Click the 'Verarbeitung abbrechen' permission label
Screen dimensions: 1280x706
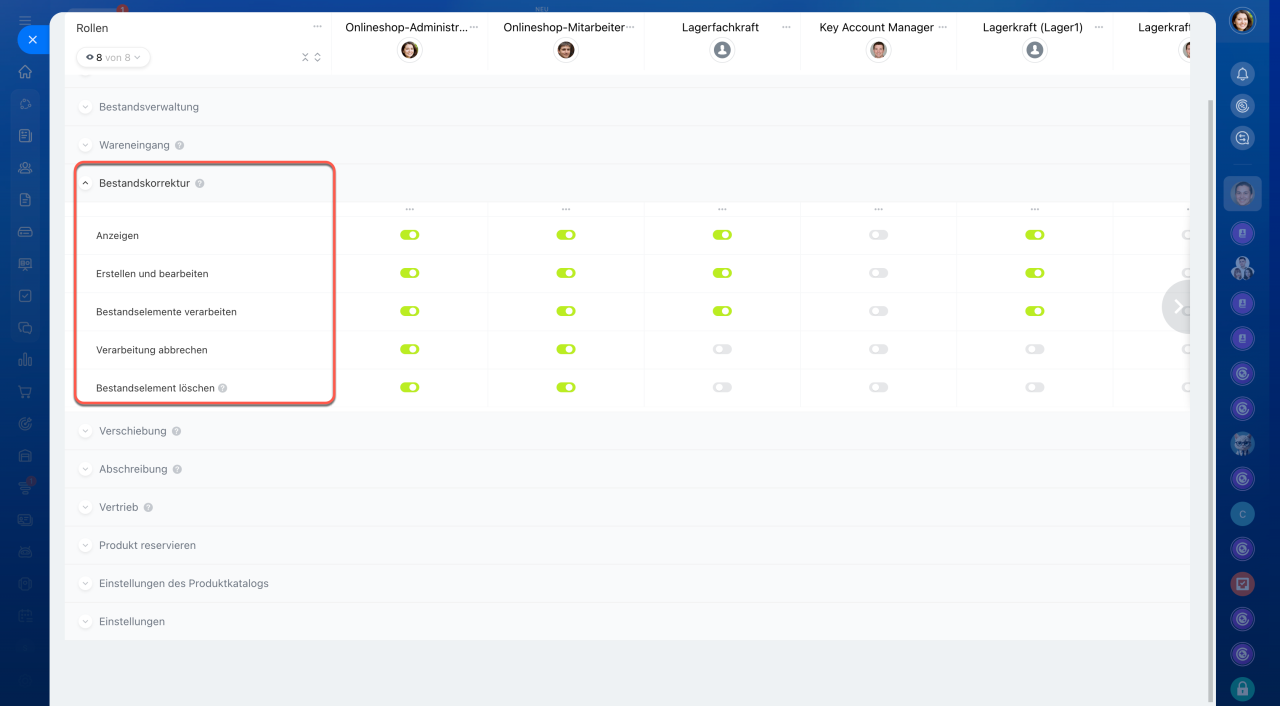click(152, 350)
